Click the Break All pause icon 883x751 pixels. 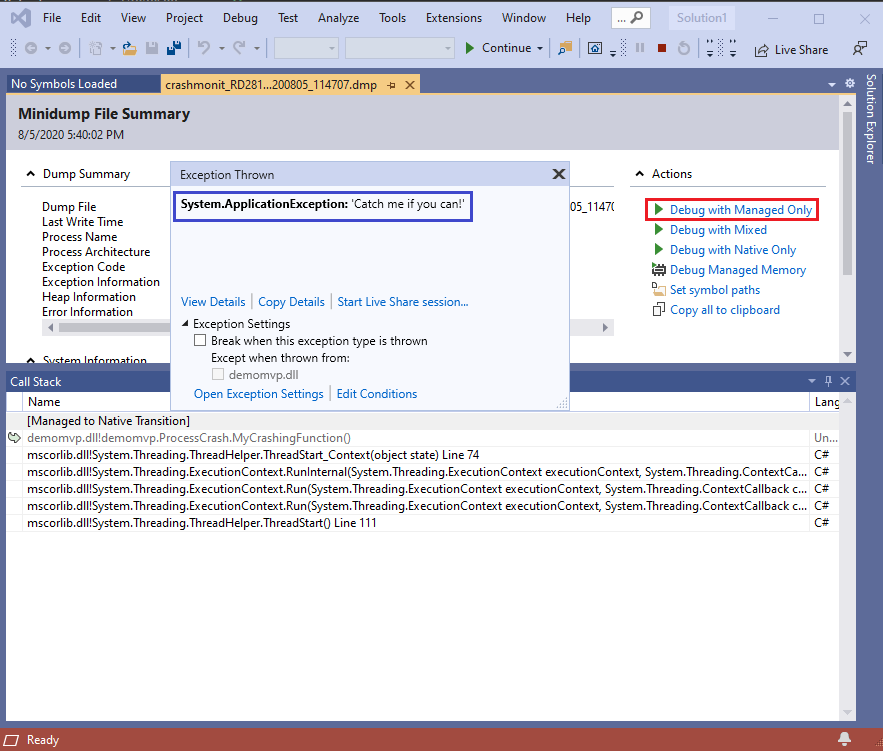click(639, 47)
